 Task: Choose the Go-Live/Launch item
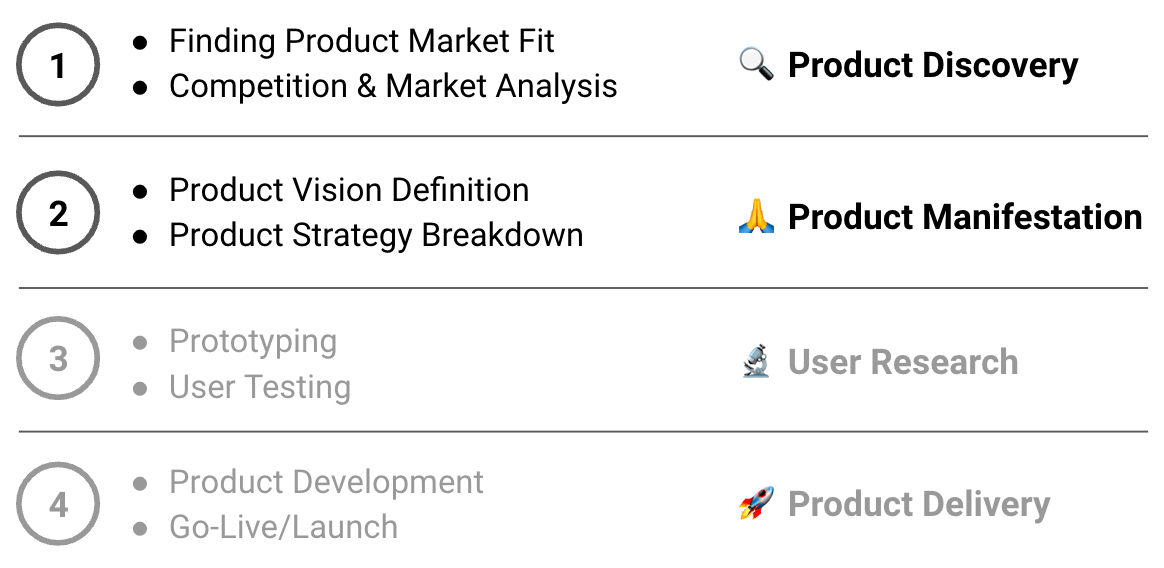[283, 527]
